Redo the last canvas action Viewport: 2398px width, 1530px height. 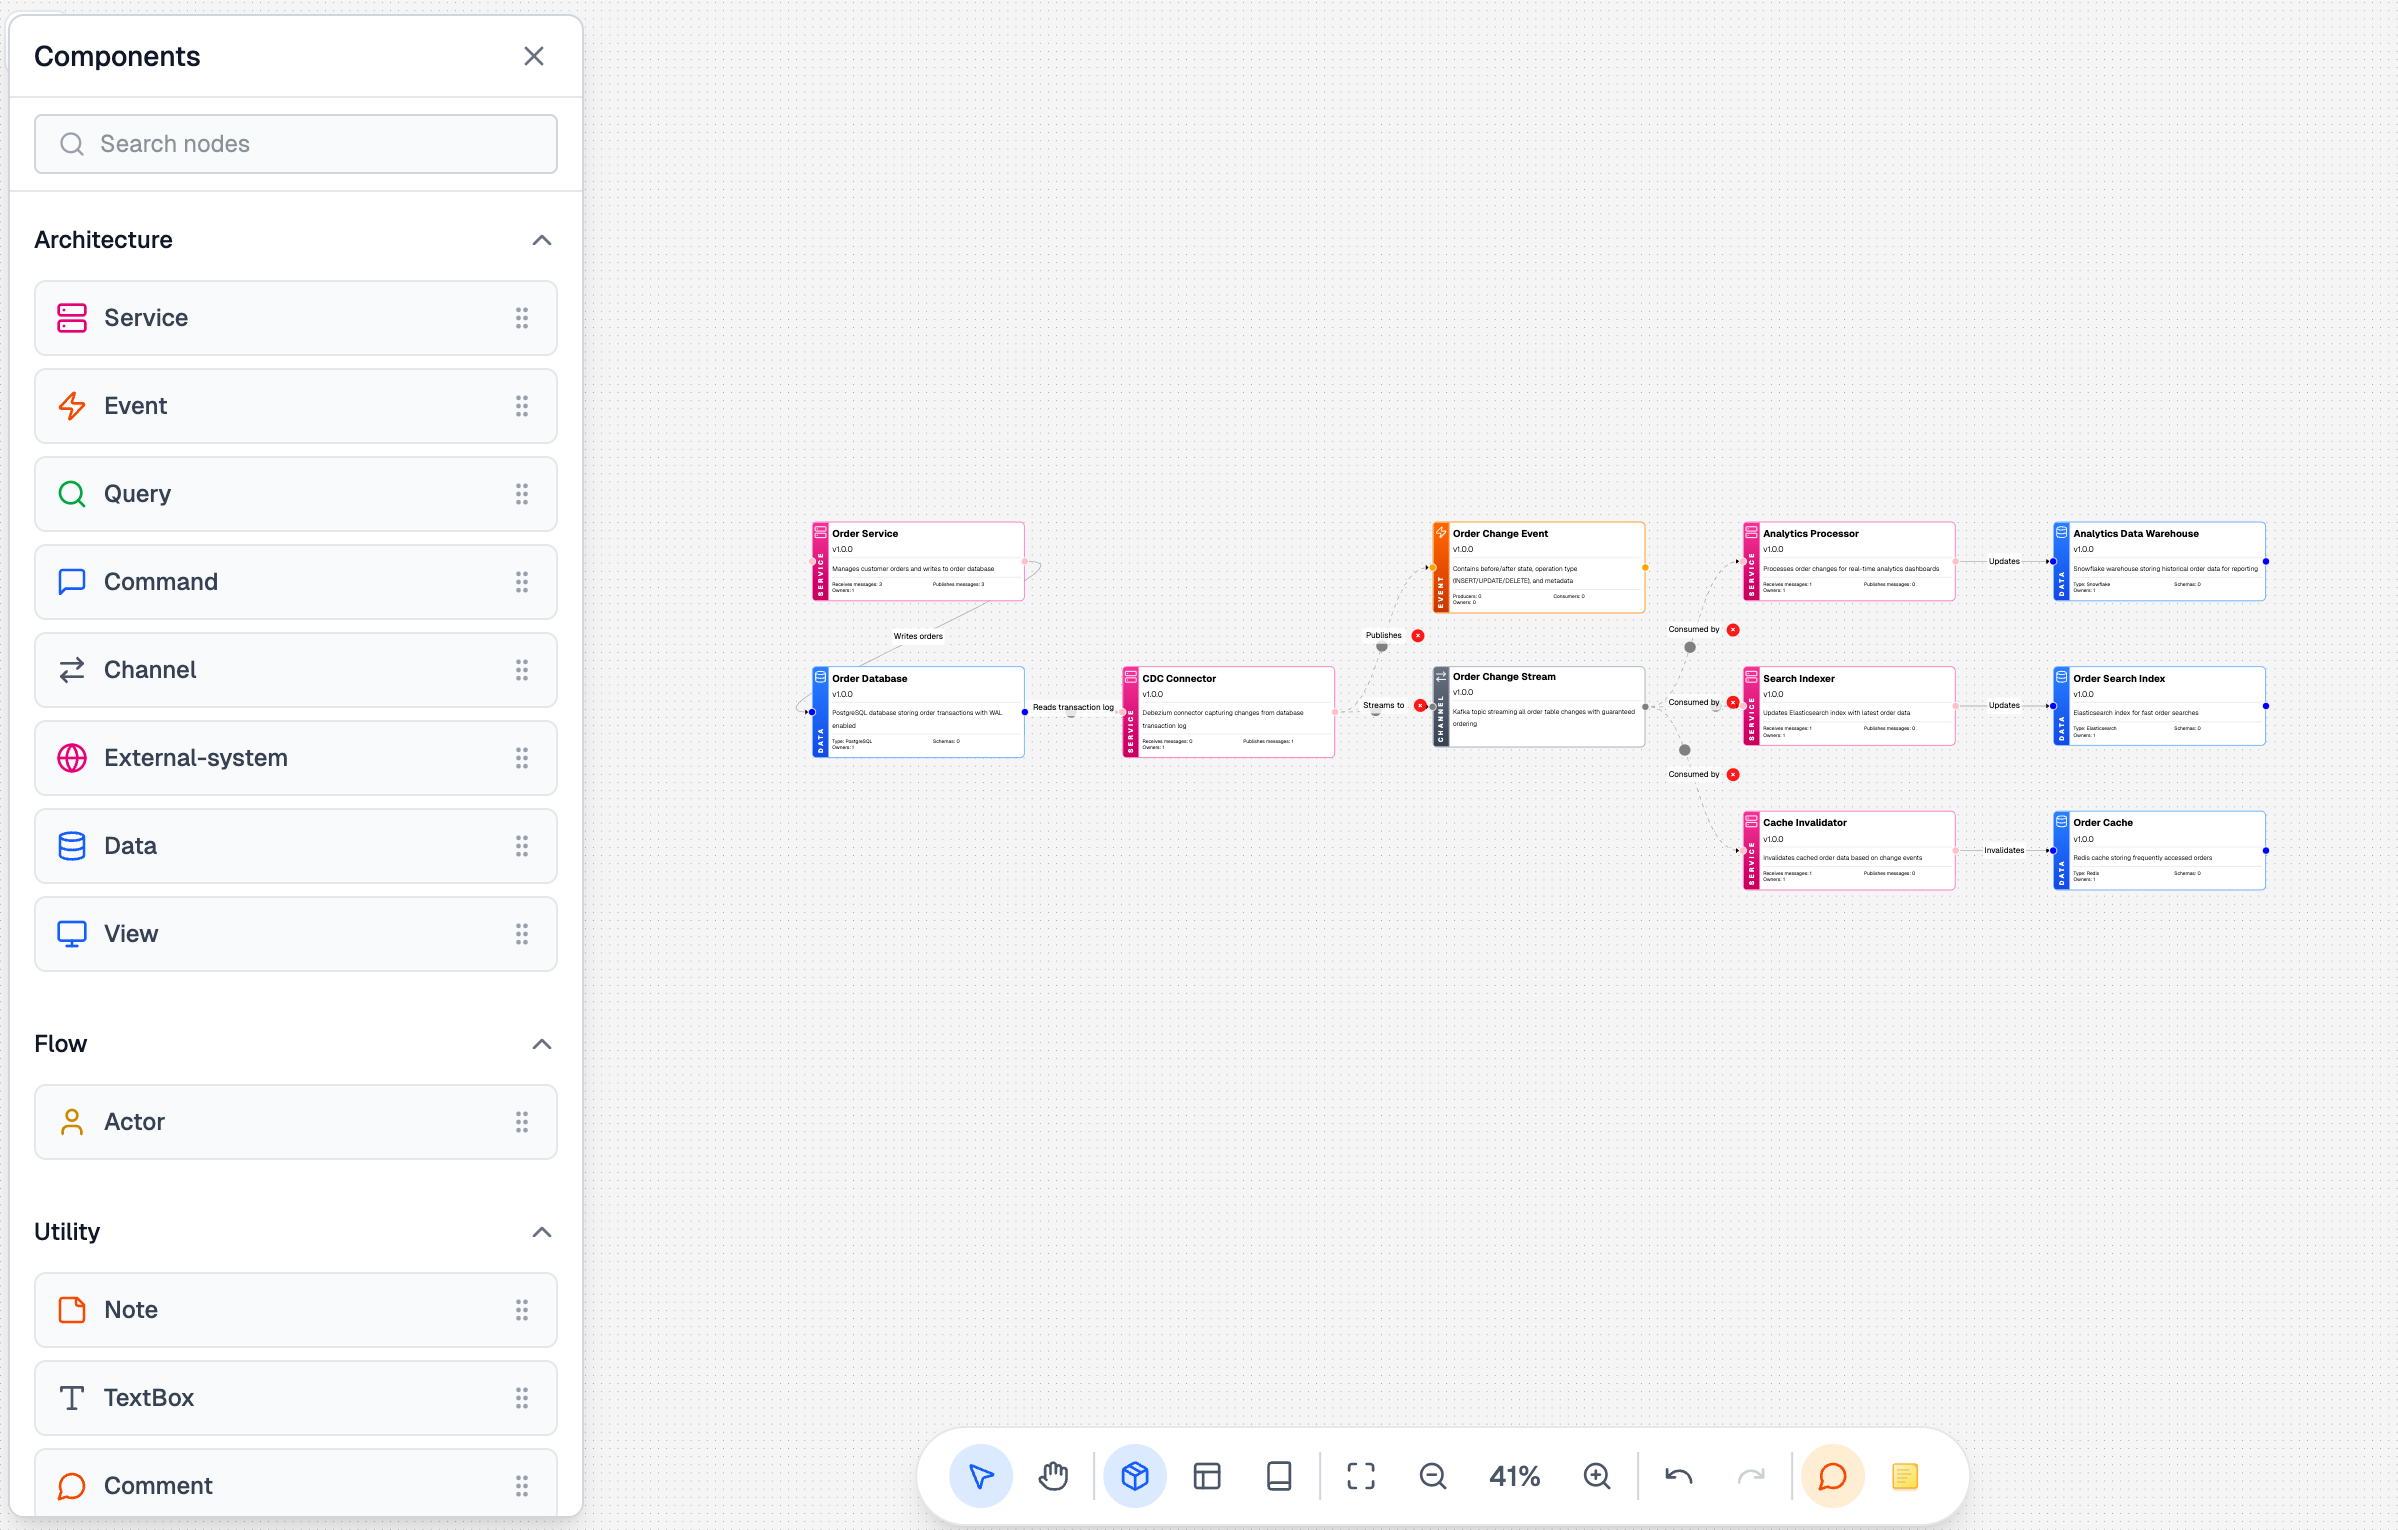pos(1751,1475)
